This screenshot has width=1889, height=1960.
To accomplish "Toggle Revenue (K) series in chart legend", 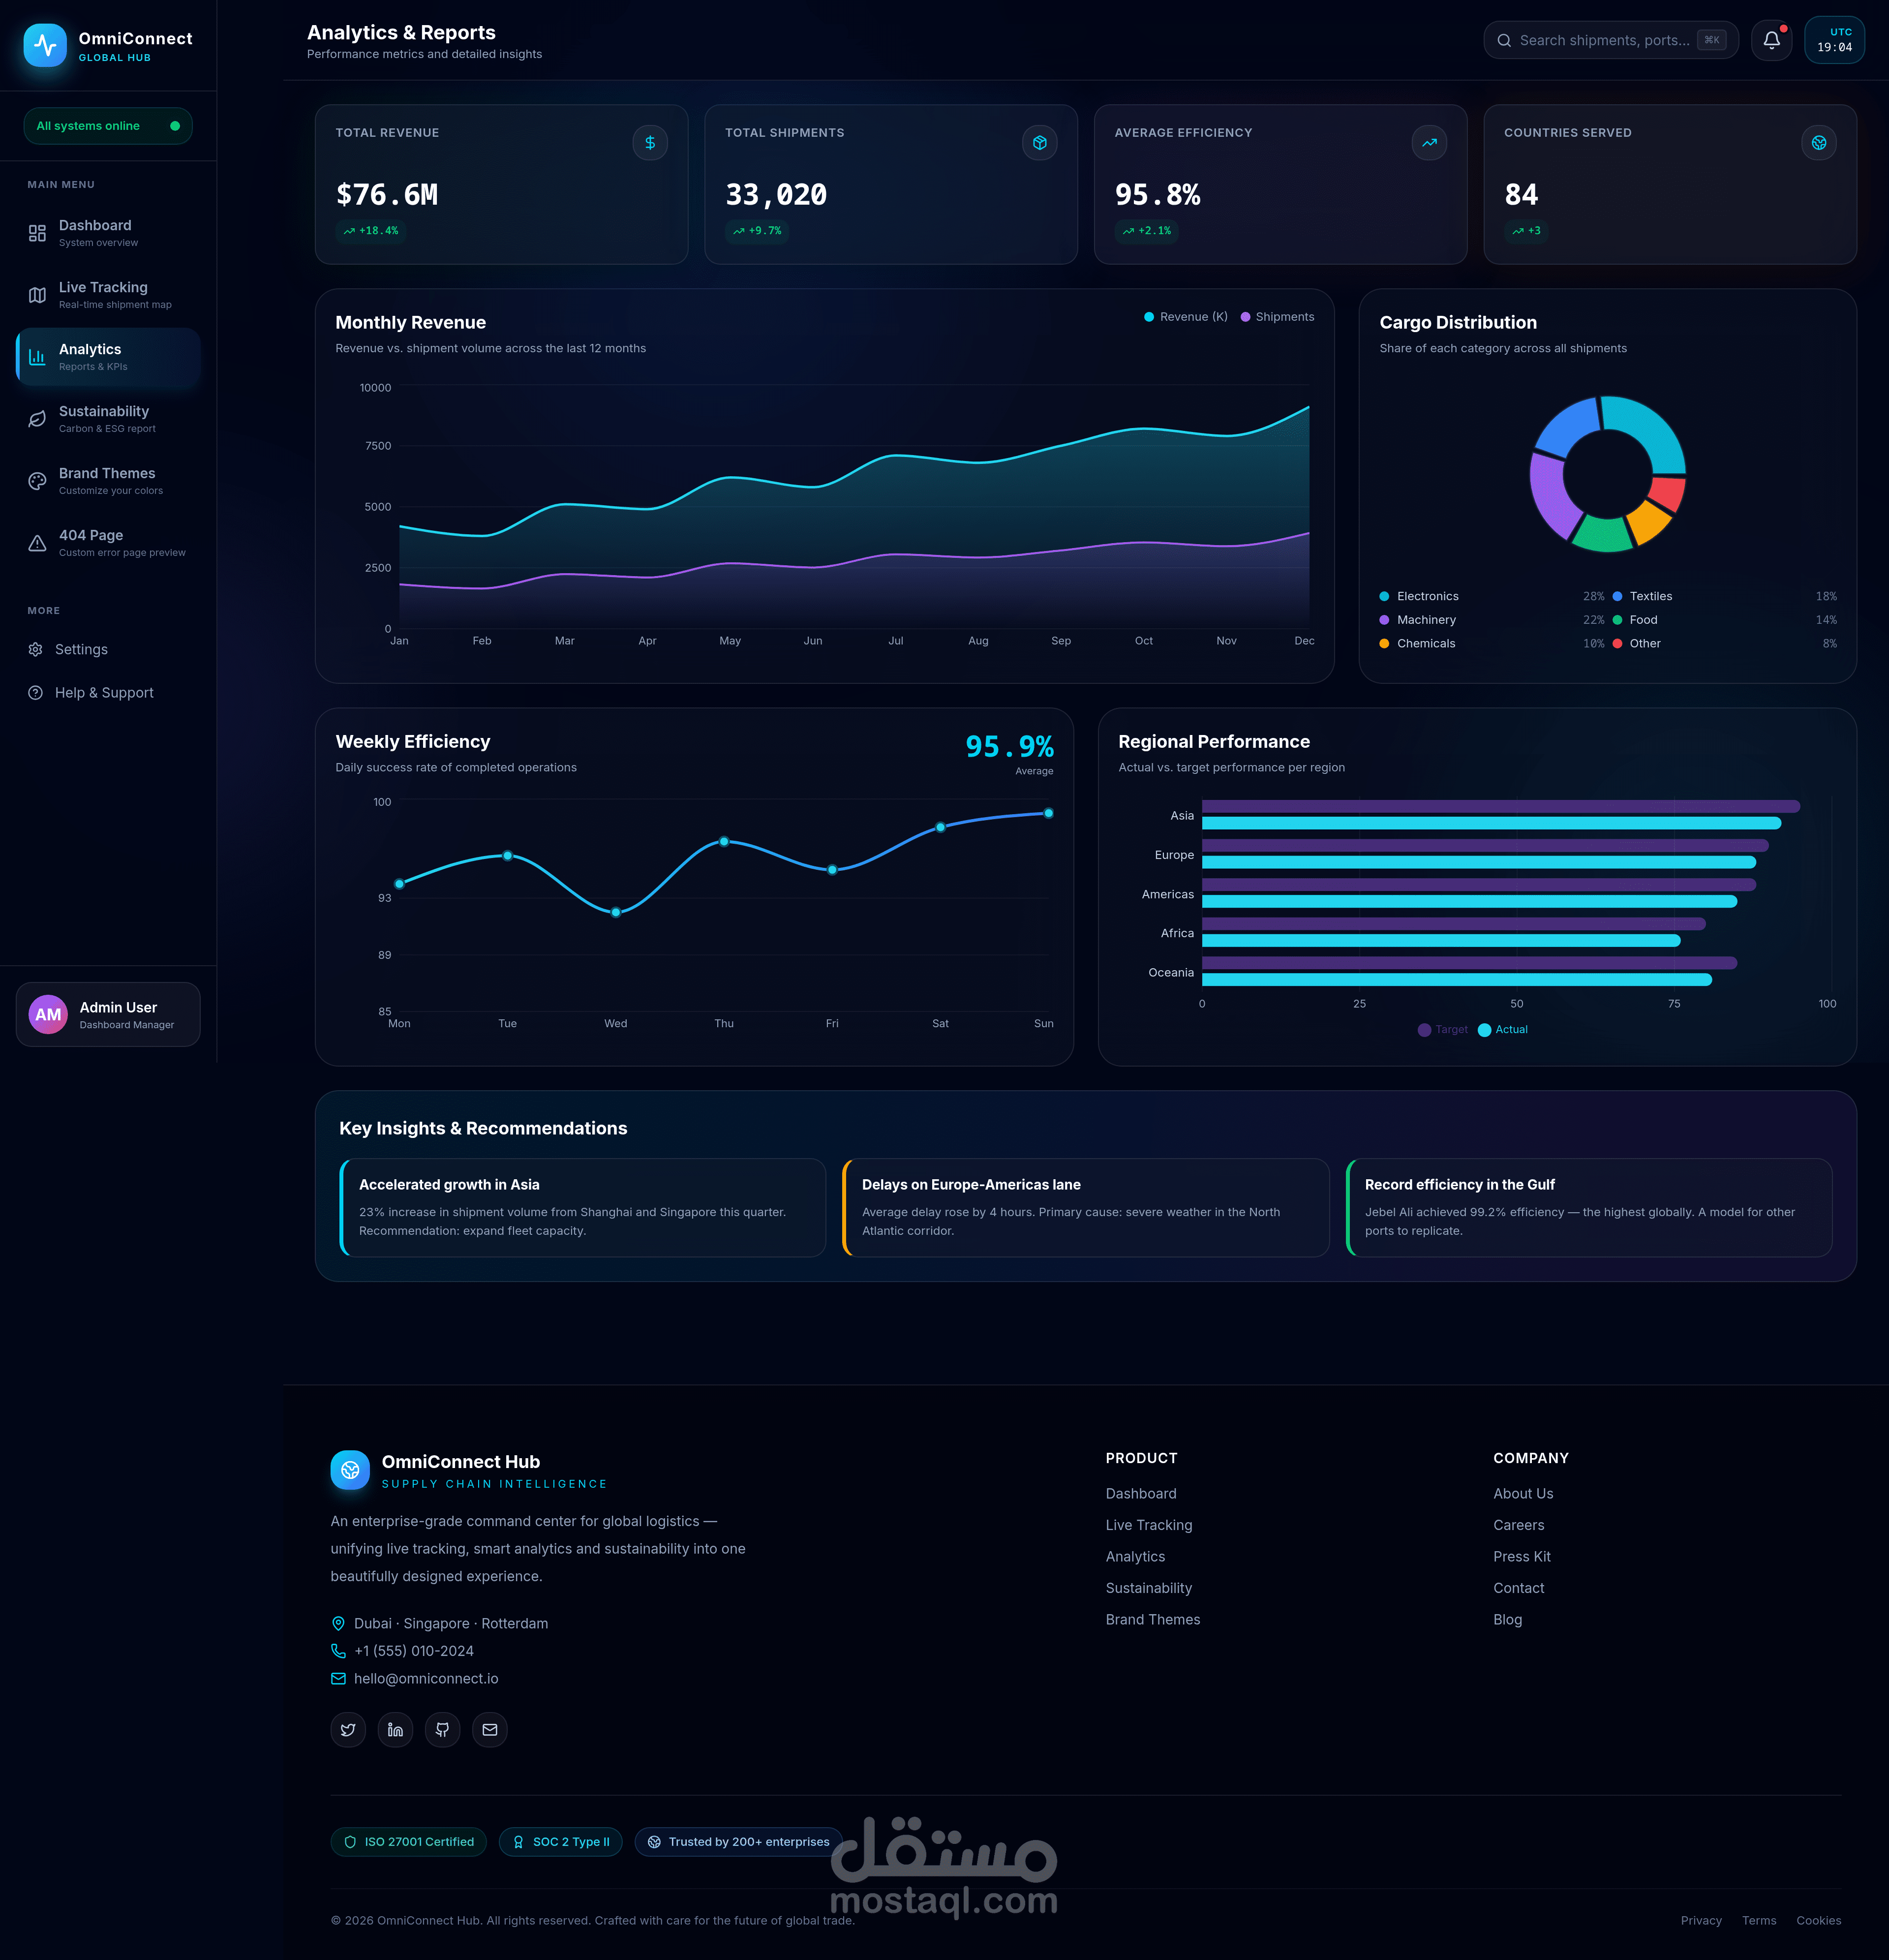I will (1186, 317).
